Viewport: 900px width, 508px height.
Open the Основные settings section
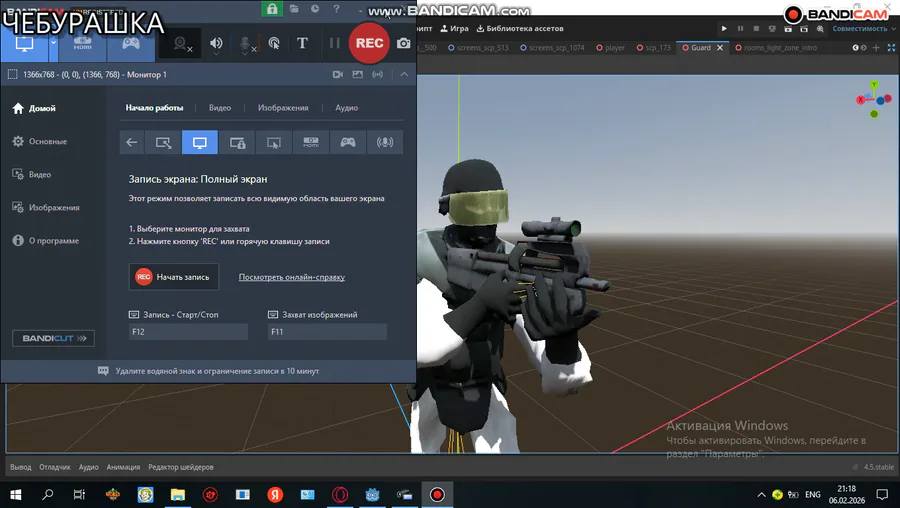point(40,141)
